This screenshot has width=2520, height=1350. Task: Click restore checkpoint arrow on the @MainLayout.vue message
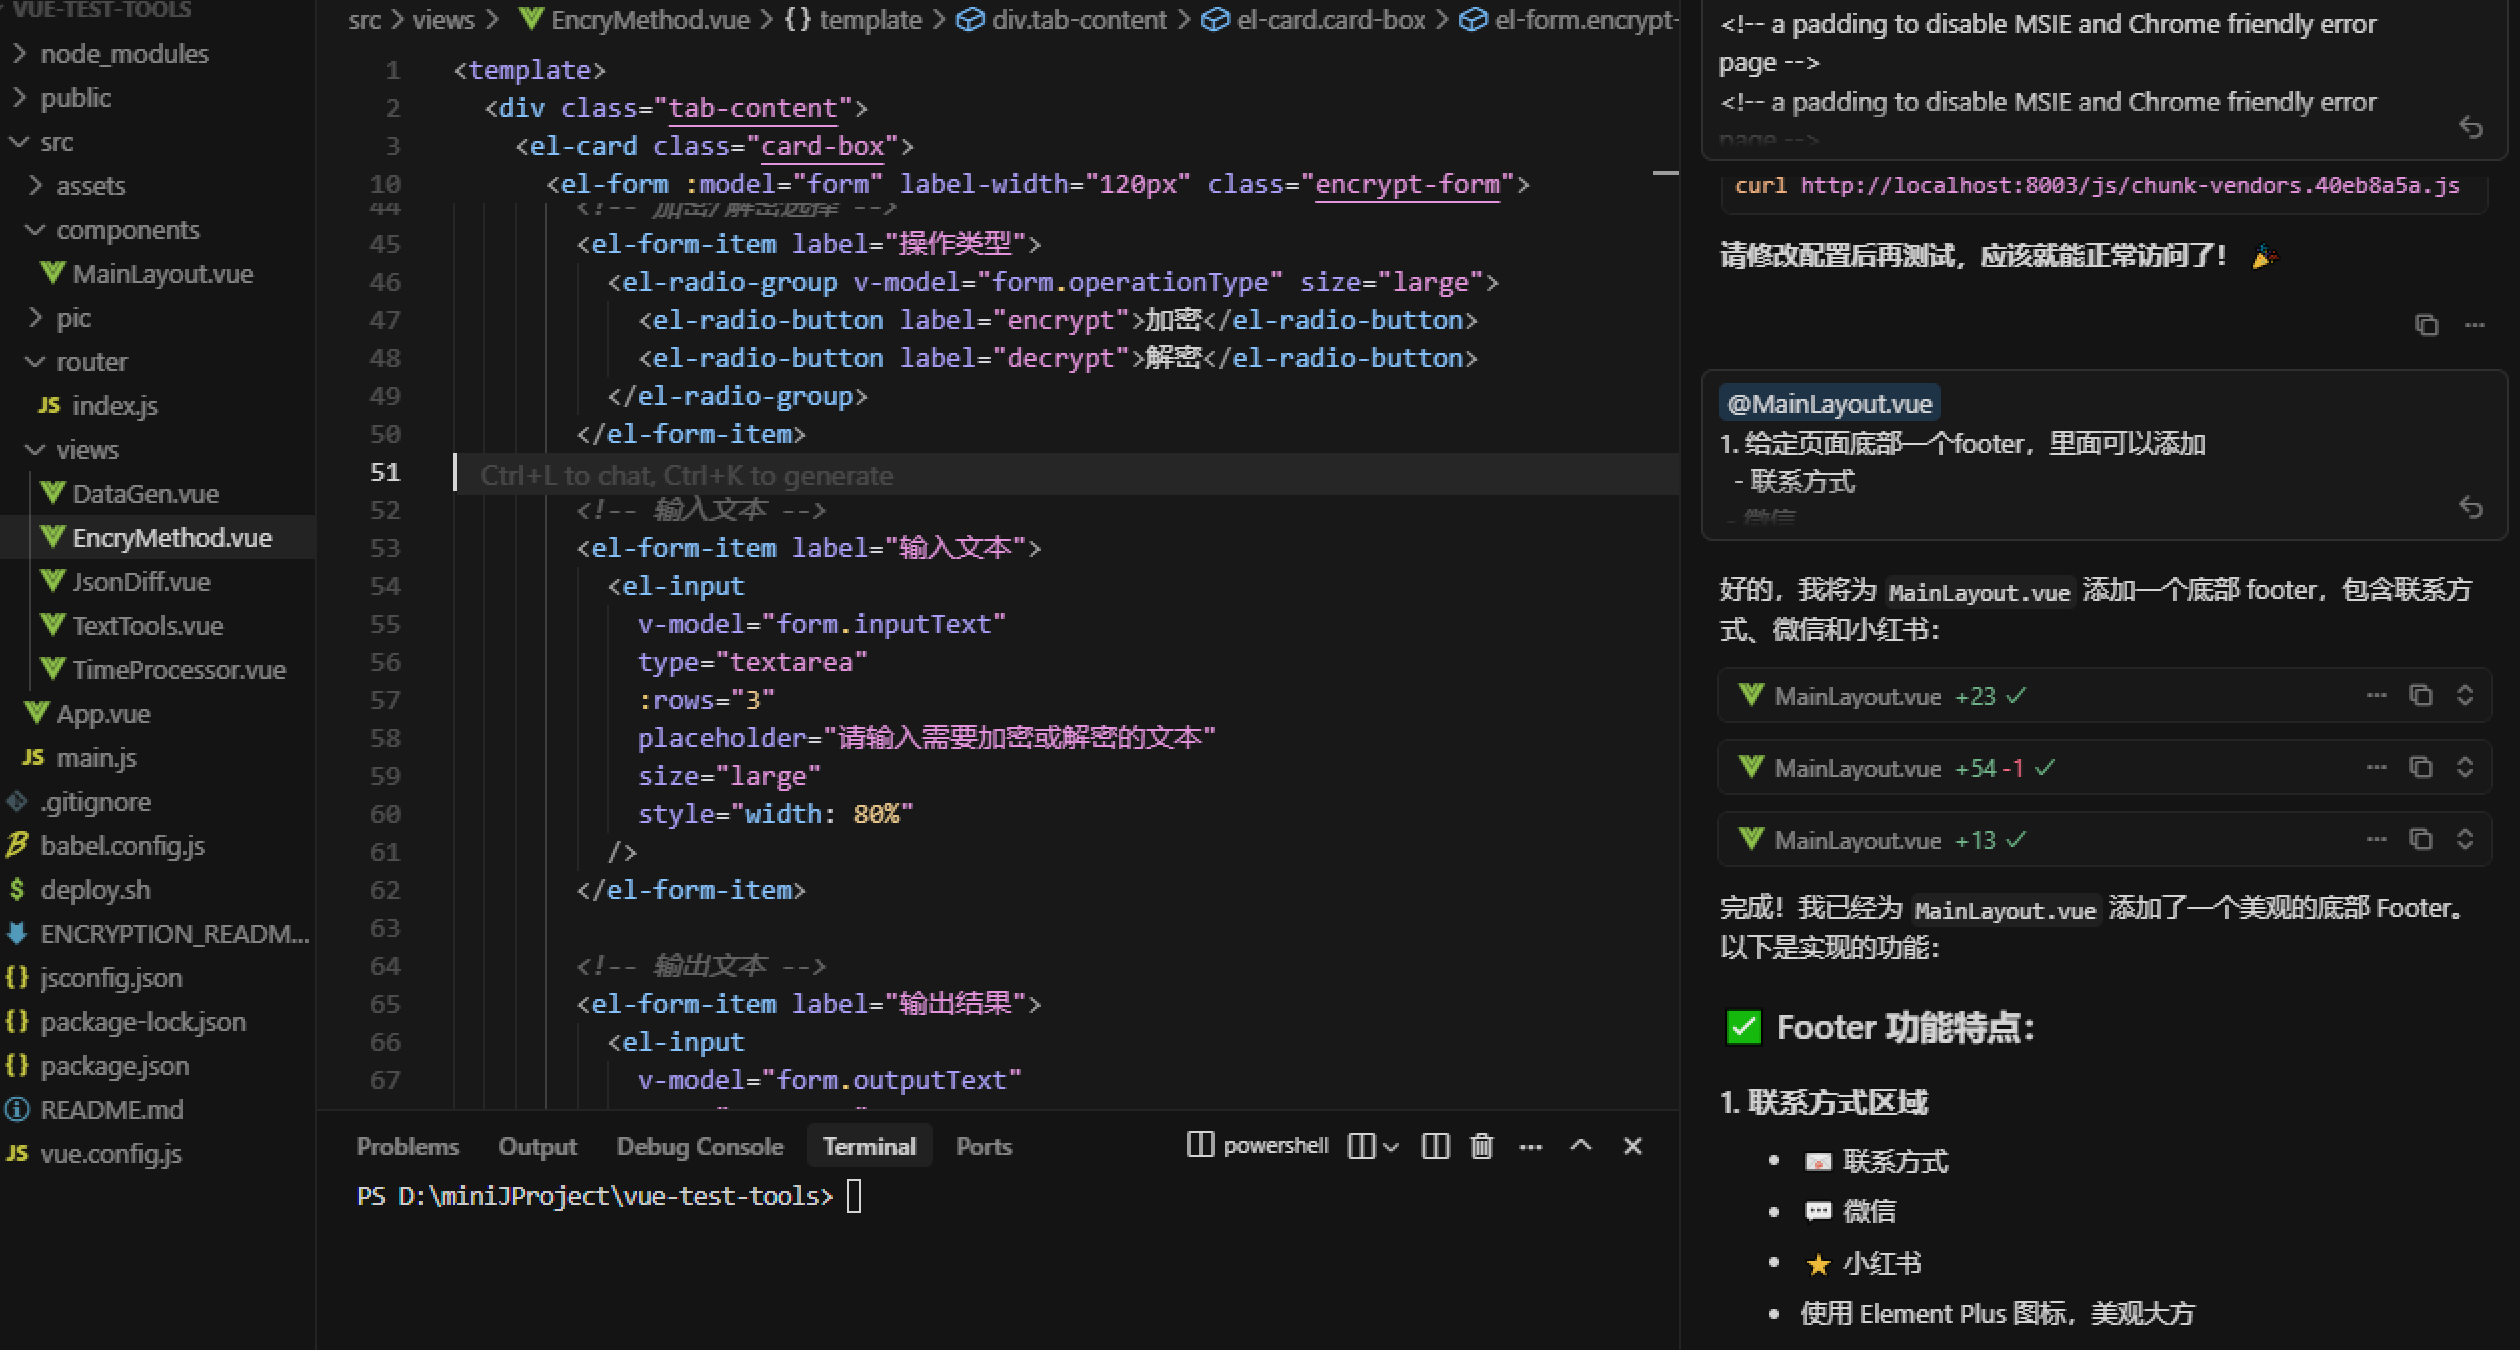pos(2471,508)
